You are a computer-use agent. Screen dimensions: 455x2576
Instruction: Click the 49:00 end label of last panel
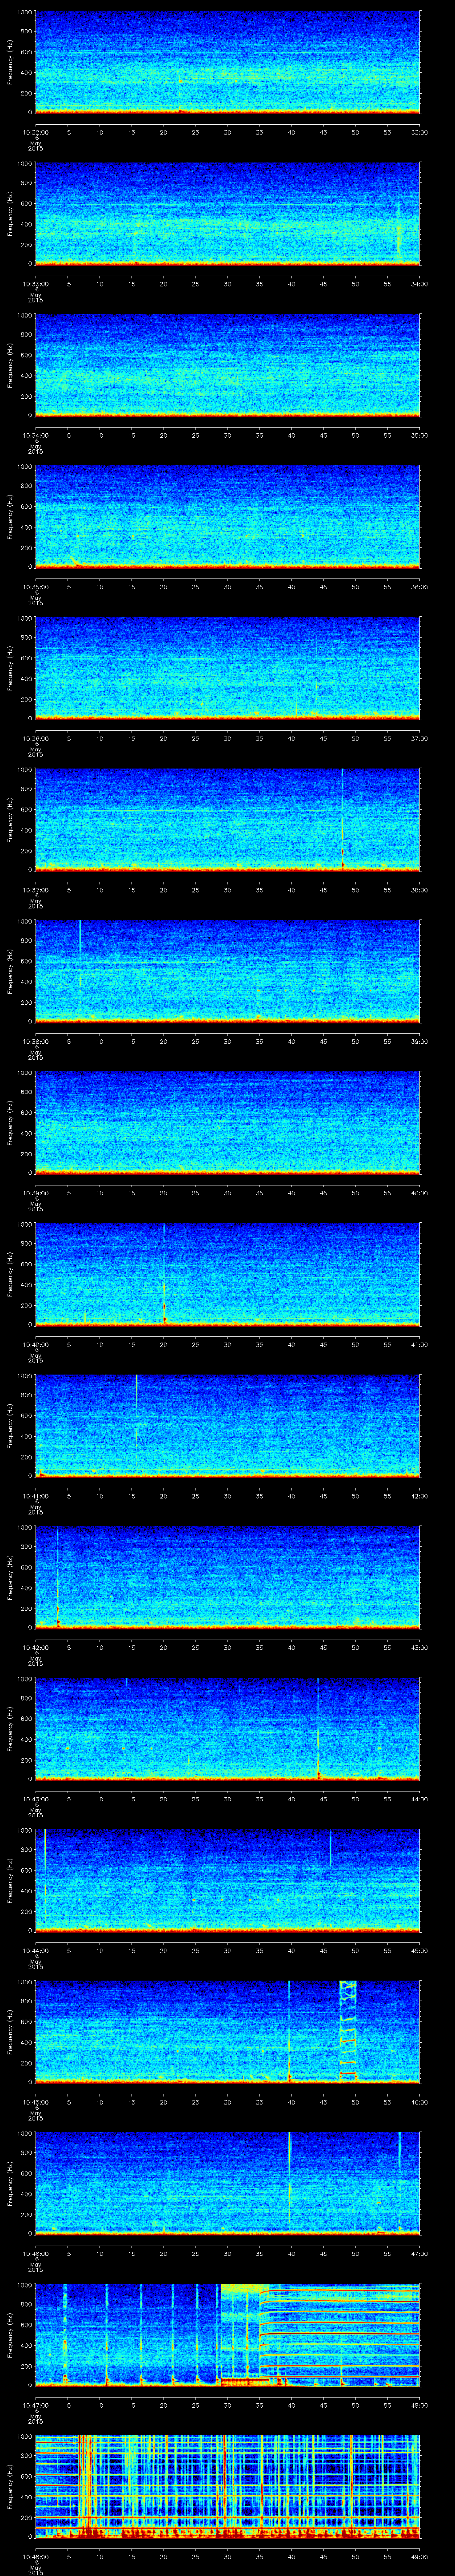pyautogui.click(x=420, y=2556)
